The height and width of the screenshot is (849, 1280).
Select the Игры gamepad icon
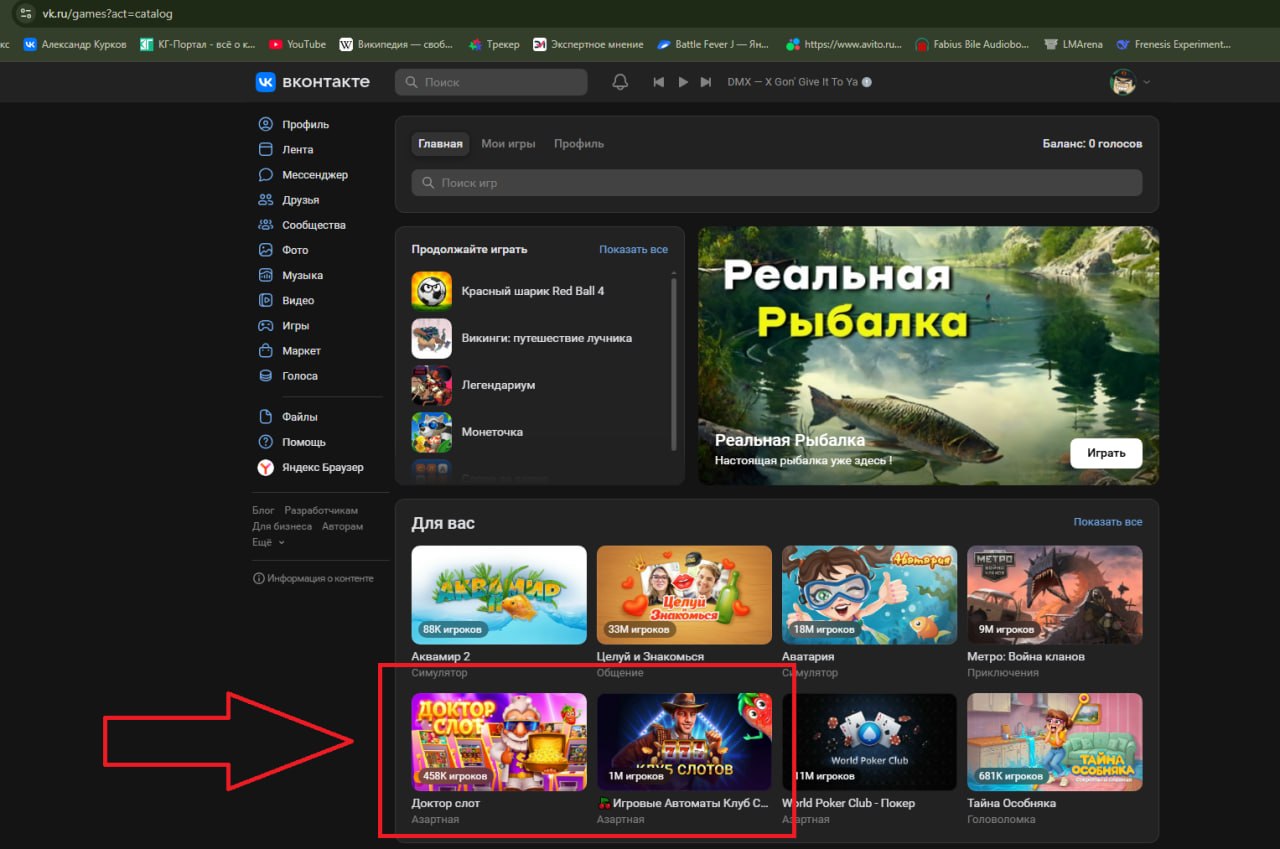(x=265, y=326)
